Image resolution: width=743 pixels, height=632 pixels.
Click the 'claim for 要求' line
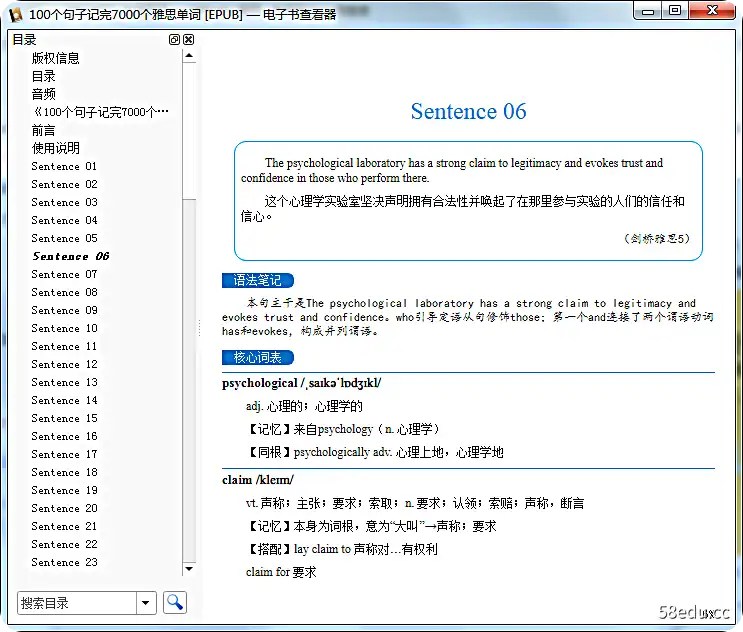click(281, 572)
